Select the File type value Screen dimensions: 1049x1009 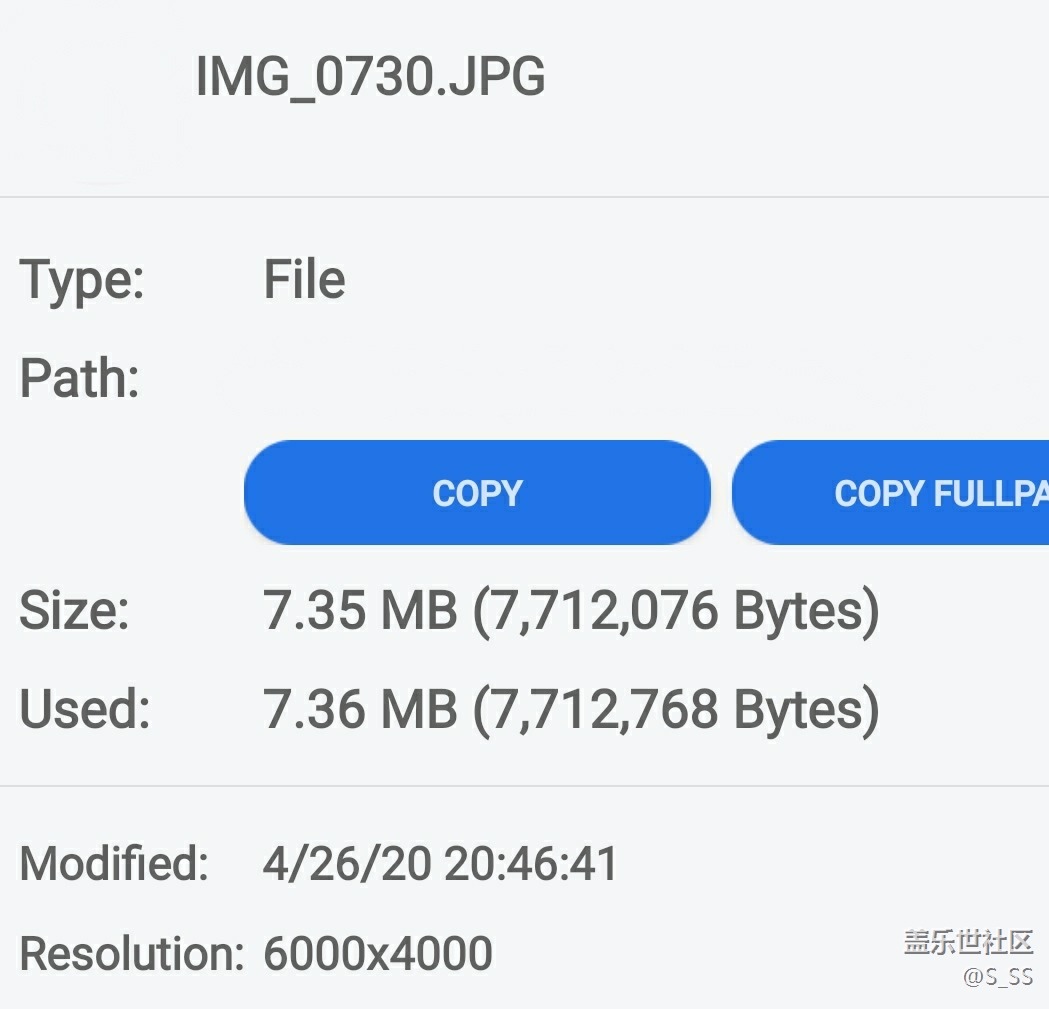pos(304,279)
